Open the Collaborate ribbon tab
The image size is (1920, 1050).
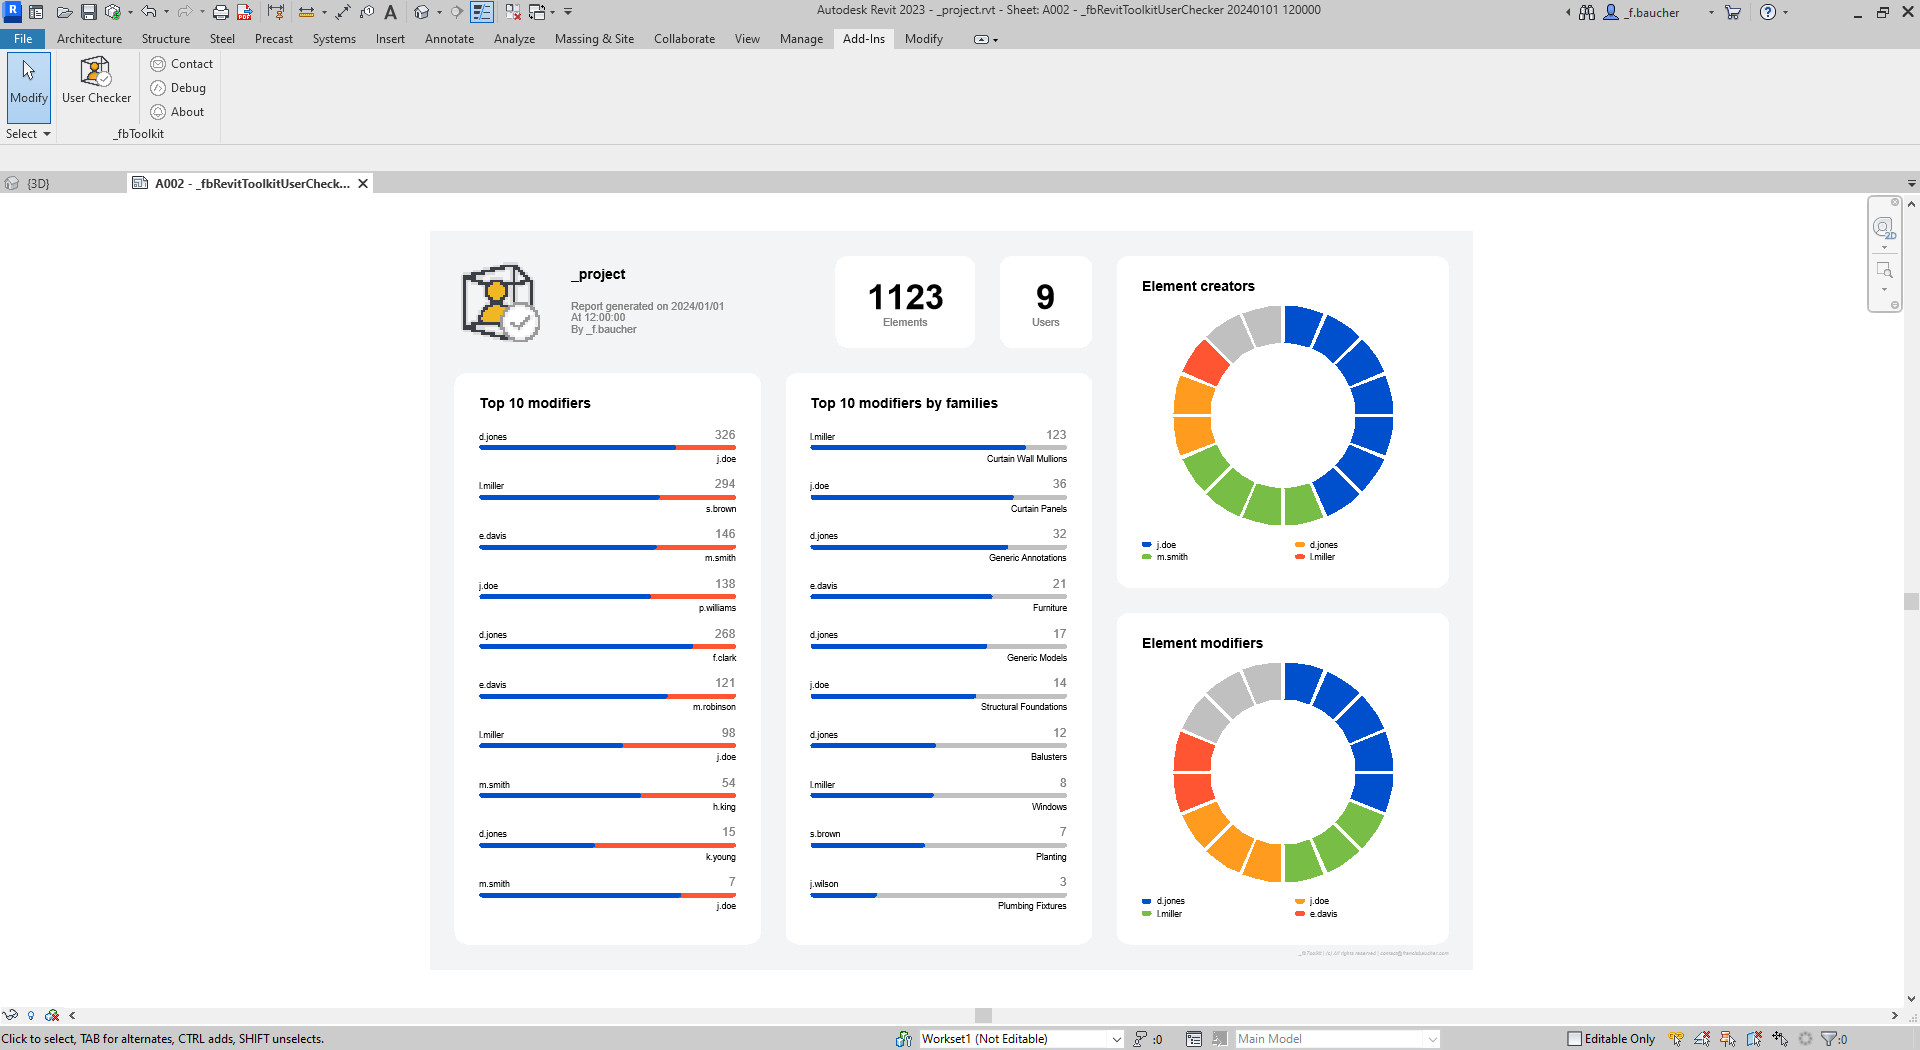[684, 39]
